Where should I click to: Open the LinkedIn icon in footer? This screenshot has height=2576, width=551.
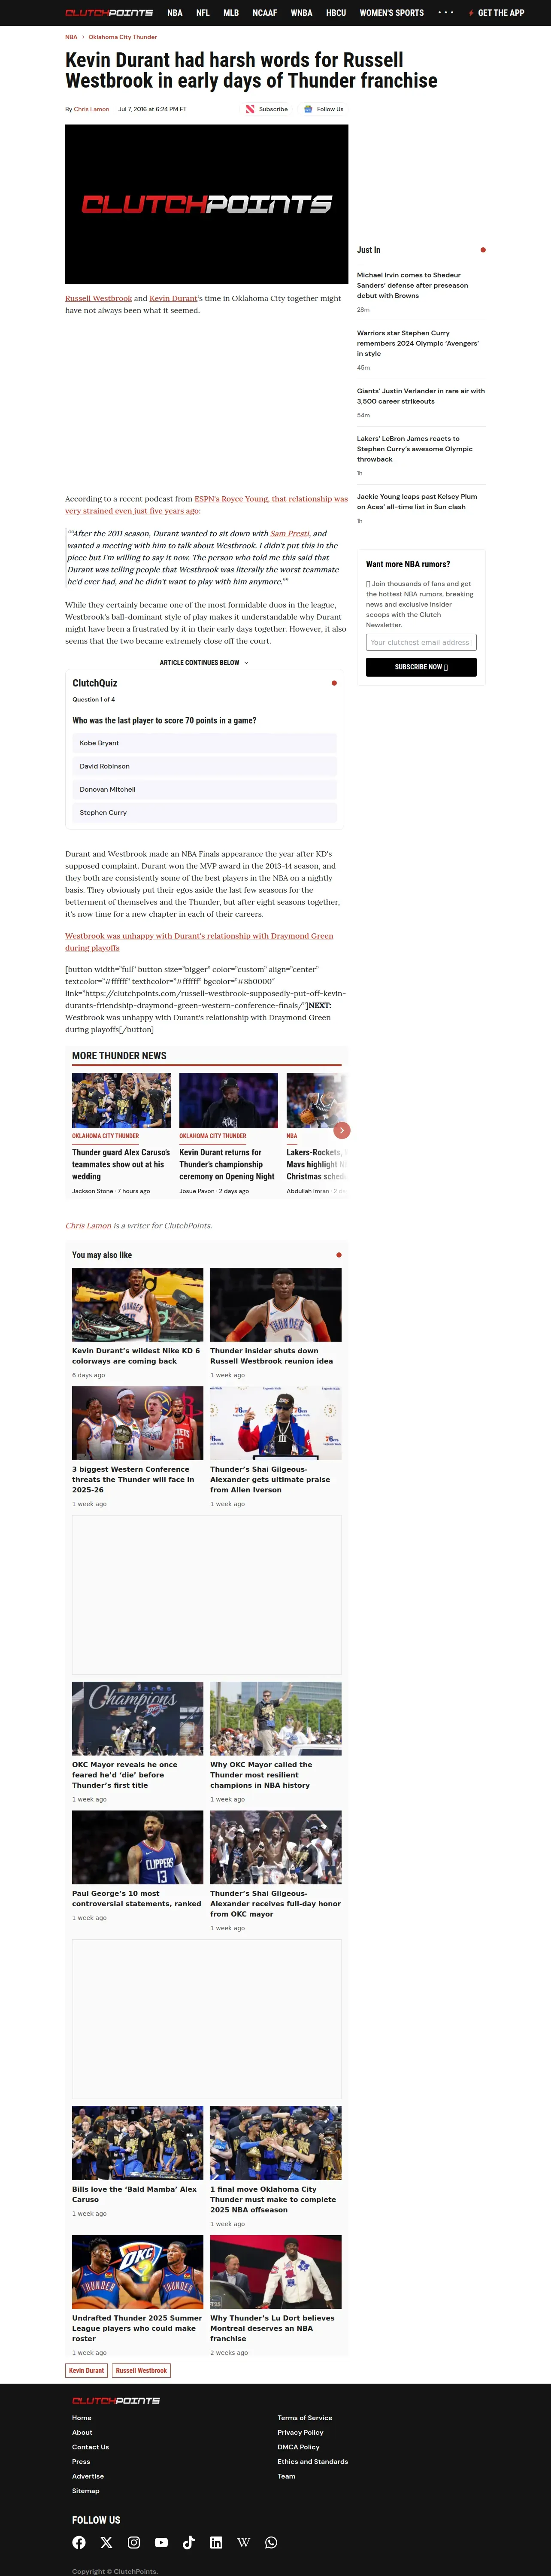click(216, 2542)
